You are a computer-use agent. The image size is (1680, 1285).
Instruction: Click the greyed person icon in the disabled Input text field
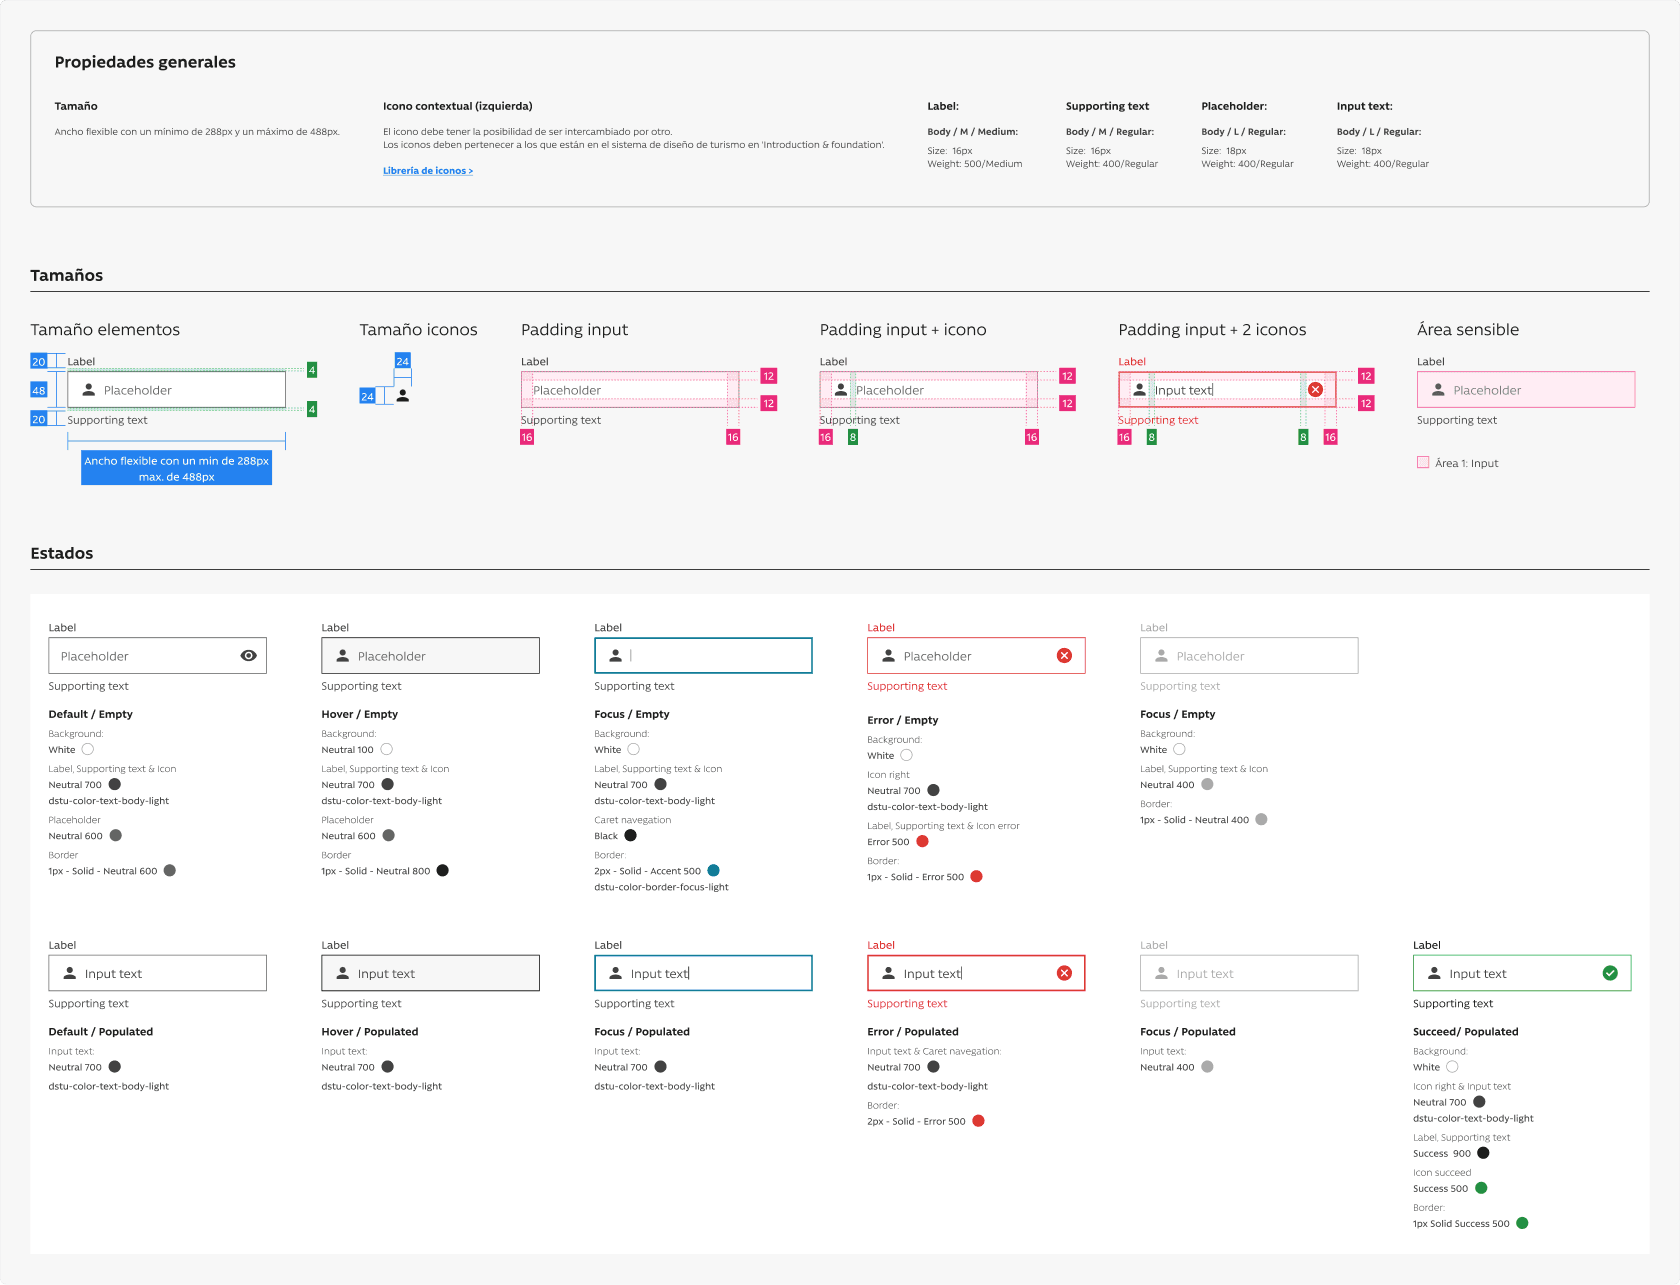tap(1161, 973)
